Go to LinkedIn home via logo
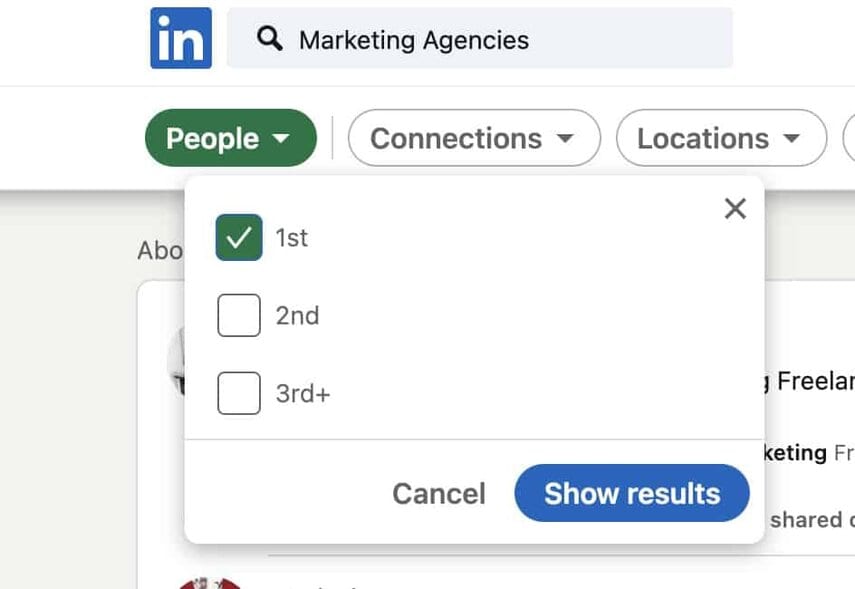 coord(181,38)
